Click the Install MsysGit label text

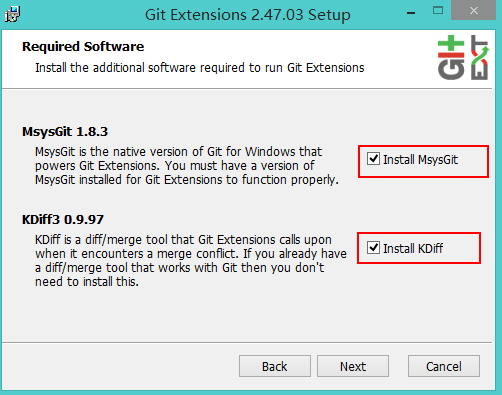point(420,160)
